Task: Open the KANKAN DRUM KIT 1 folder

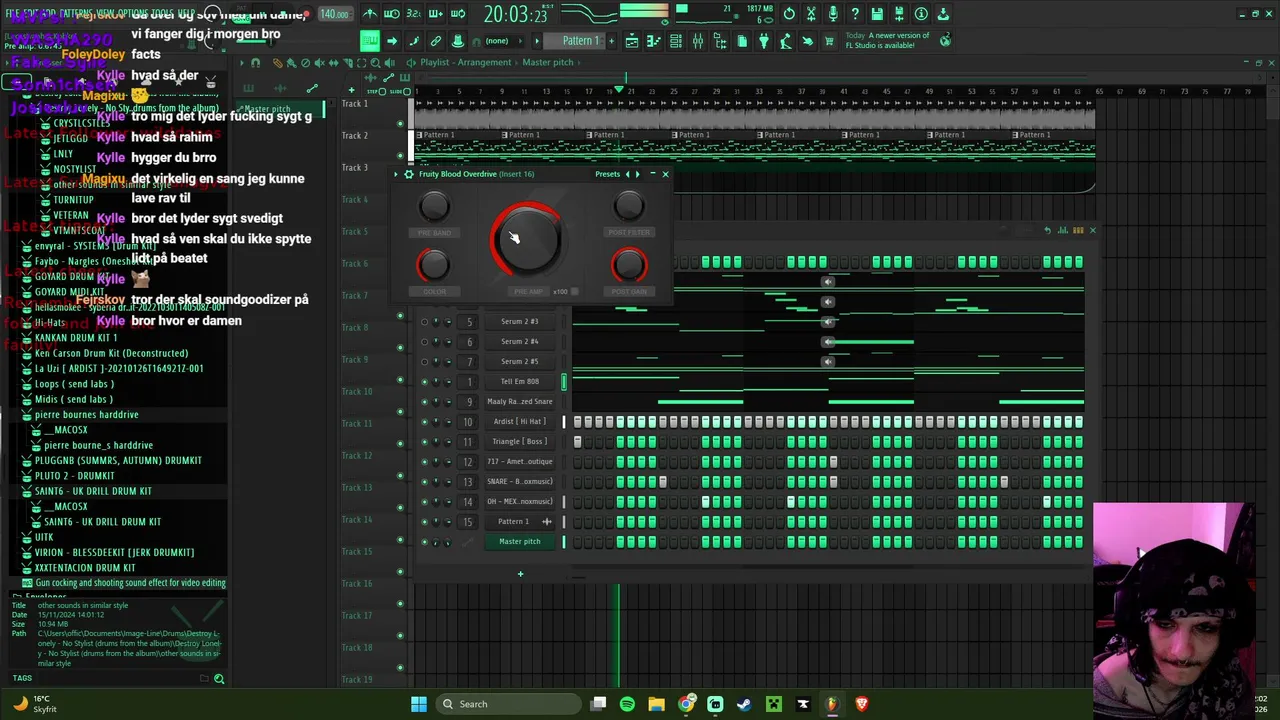Action: pos(76,338)
